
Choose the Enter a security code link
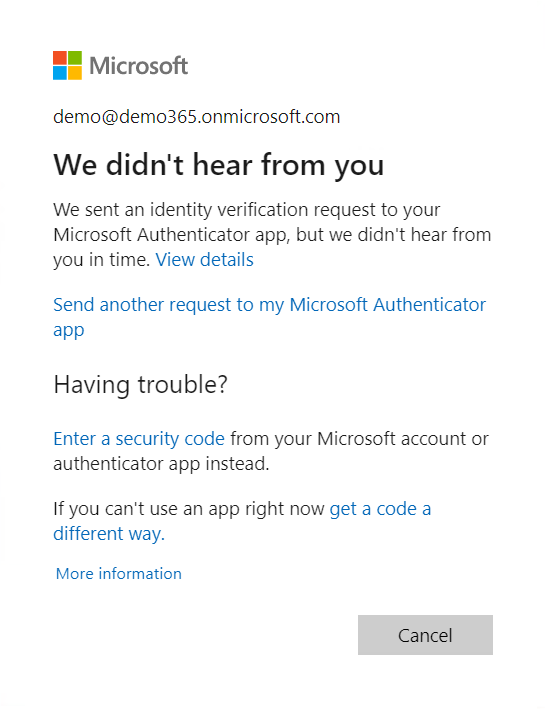139,439
